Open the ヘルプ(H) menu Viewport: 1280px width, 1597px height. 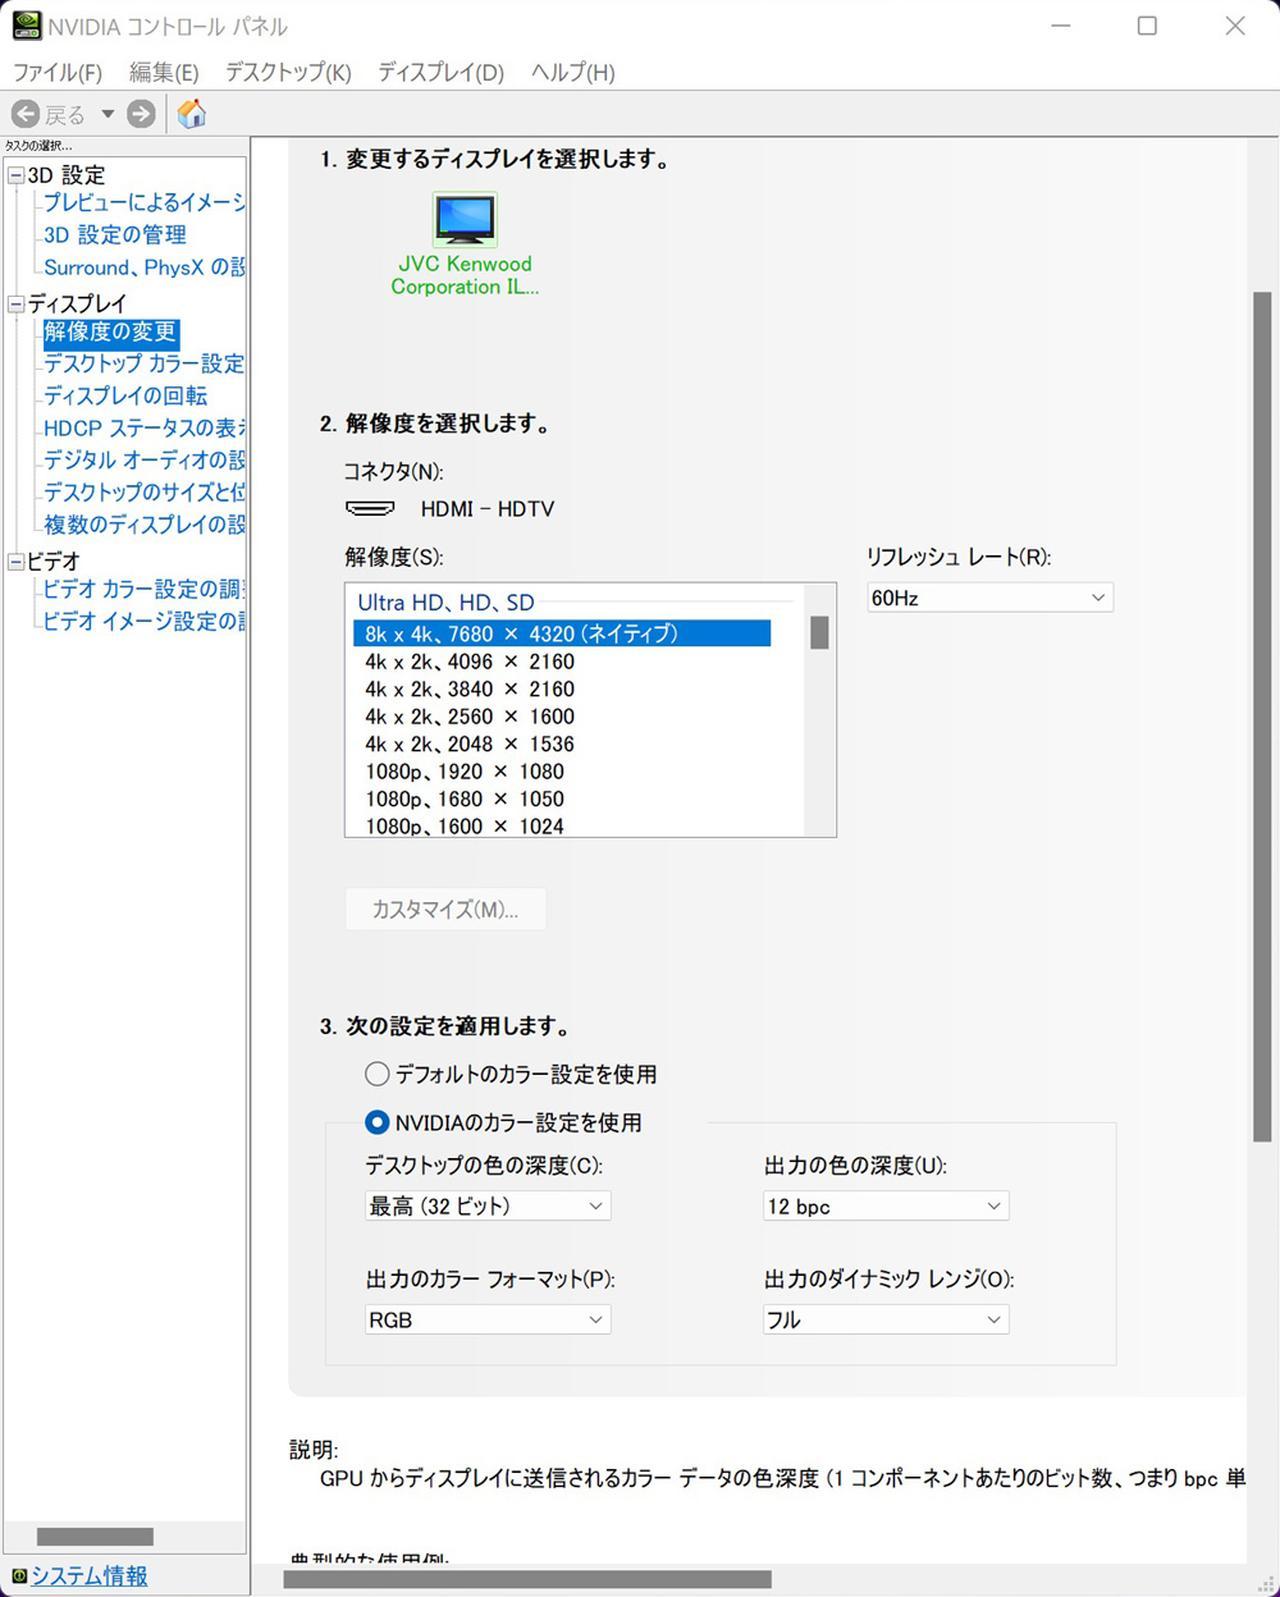[x=573, y=72]
